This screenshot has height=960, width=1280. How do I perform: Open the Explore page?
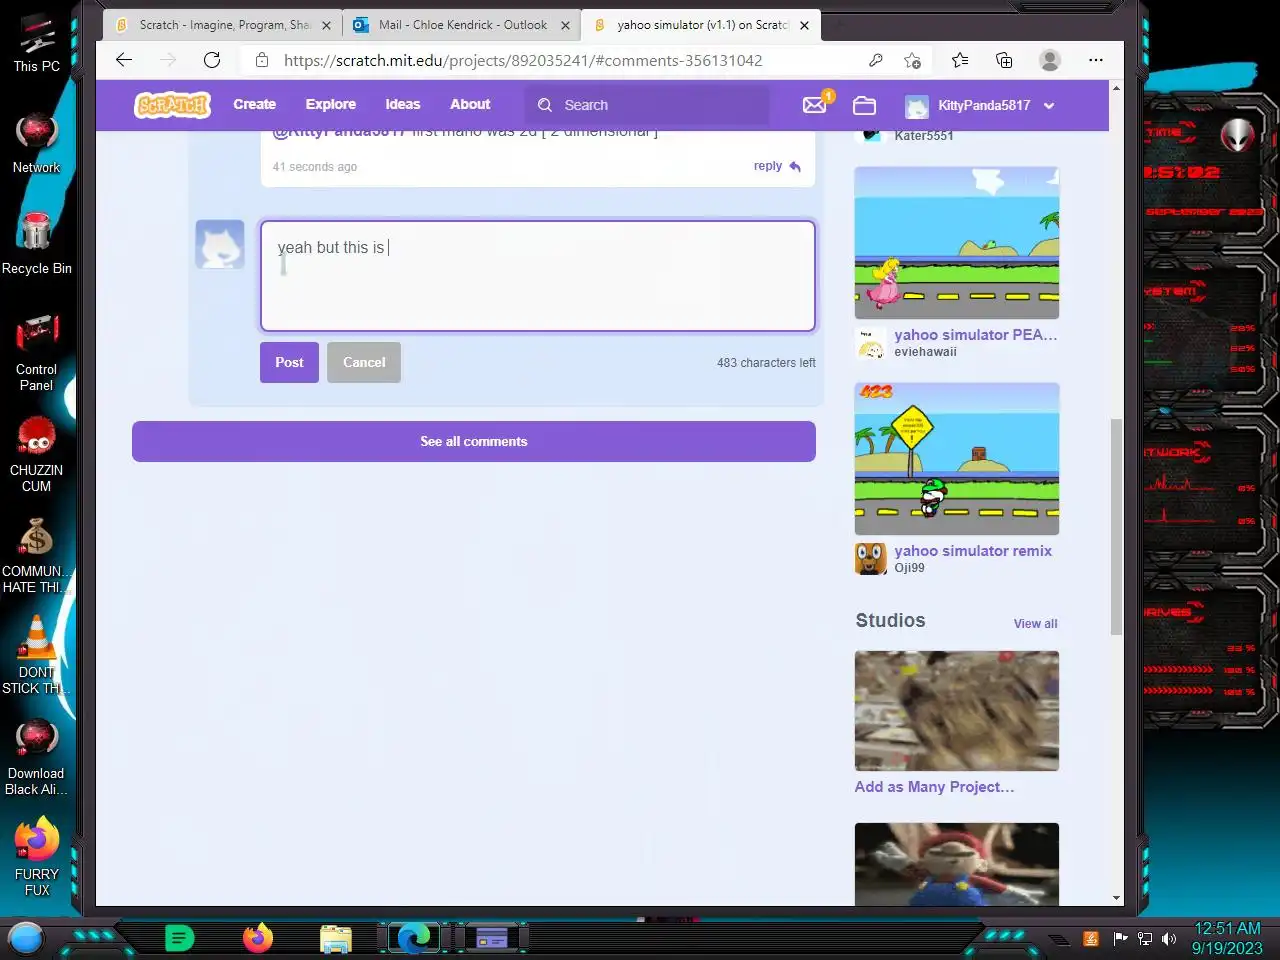(330, 104)
